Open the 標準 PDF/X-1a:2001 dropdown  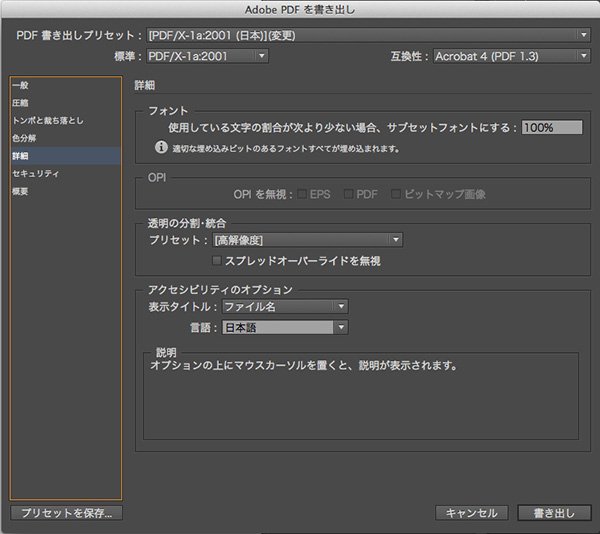pyautogui.click(x=207, y=56)
